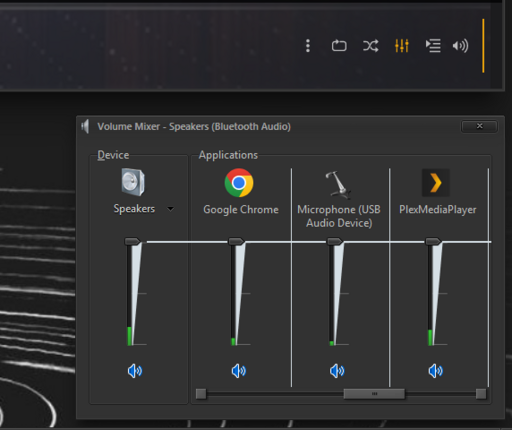Screen dimensions: 512x430
Task: Open the orange equalizer settings icon
Action: pyautogui.click(x=402, y=46)
